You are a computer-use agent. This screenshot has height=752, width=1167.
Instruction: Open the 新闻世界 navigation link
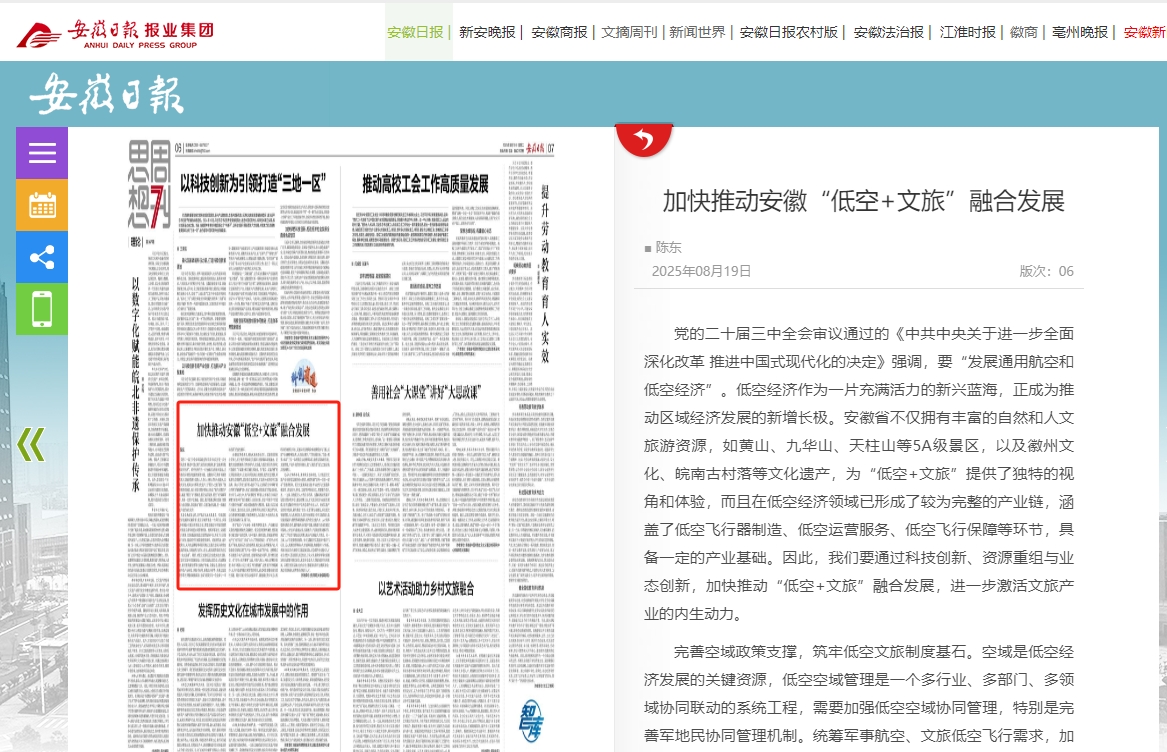pos(697,32)
